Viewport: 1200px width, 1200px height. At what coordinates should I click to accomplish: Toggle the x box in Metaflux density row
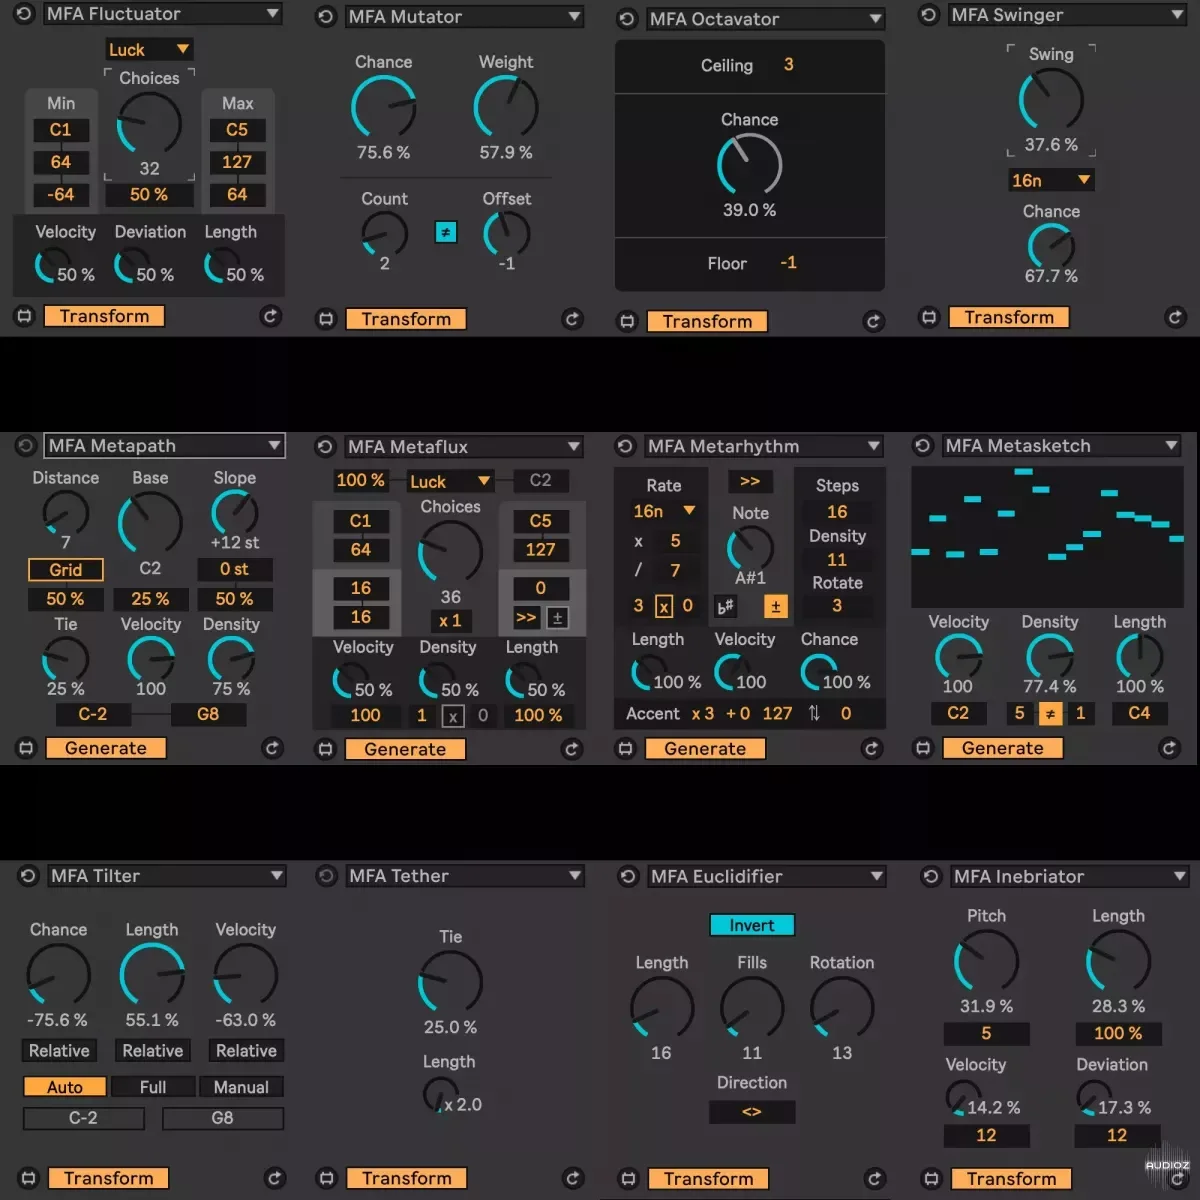tap(453, 716)
